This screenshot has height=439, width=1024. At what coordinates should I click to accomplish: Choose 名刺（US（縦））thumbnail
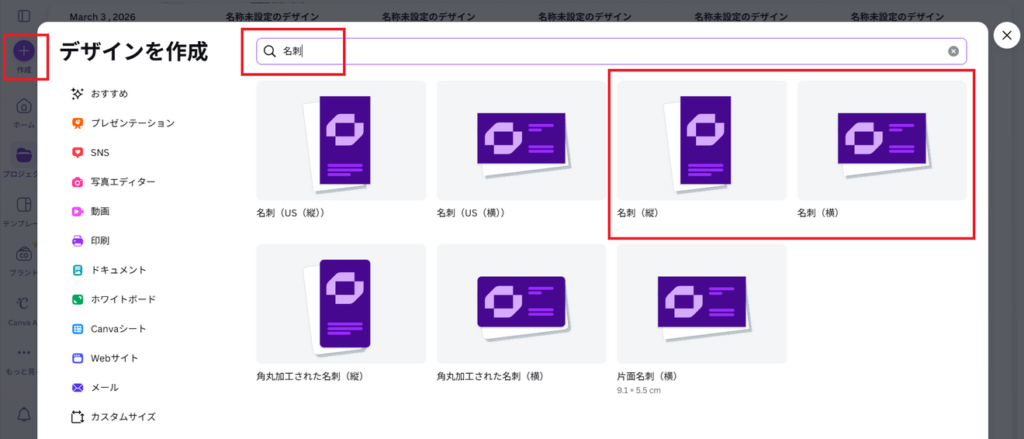coord(341,140)
